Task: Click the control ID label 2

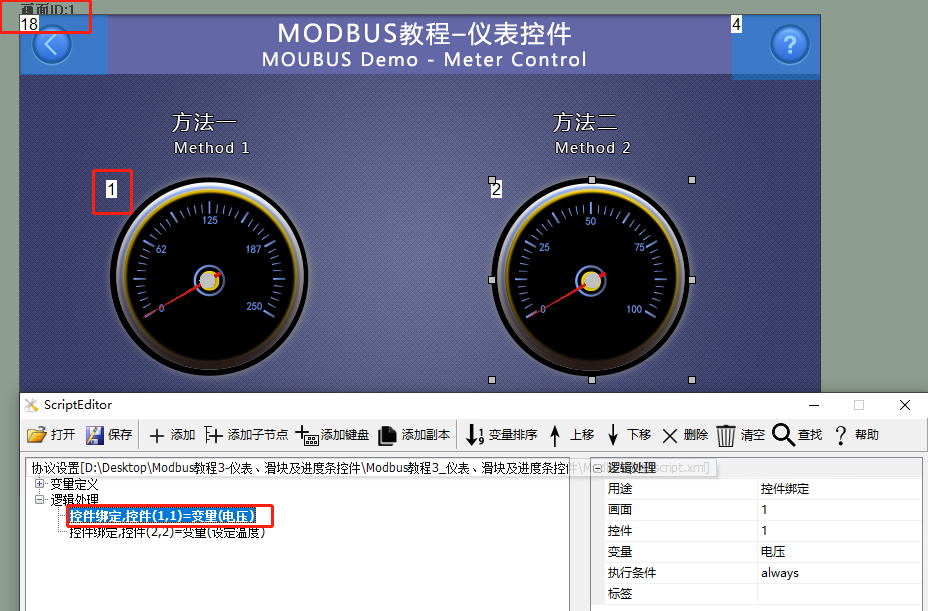Action: (x=496, y=189)
